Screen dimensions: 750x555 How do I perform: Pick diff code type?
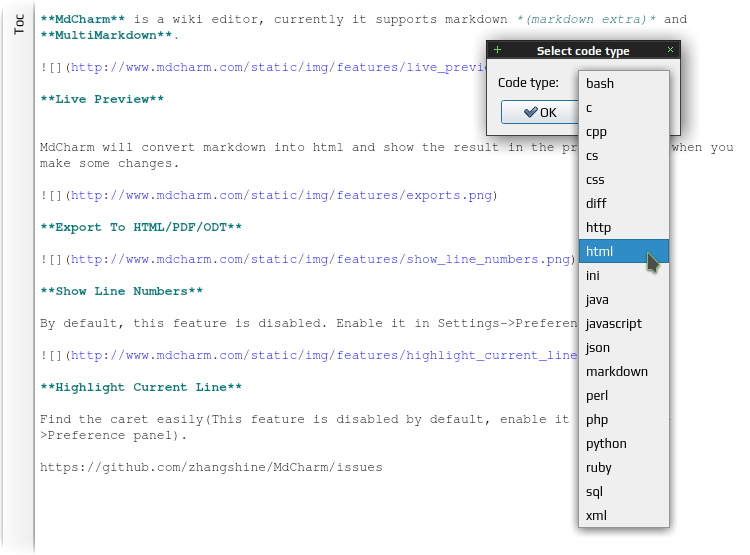[x=624, y=203]
